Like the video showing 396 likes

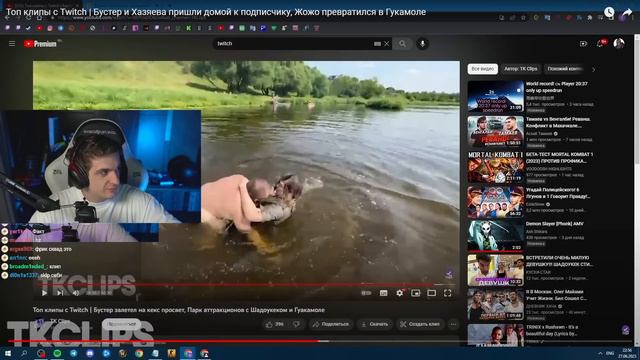(x=275, y=324)
